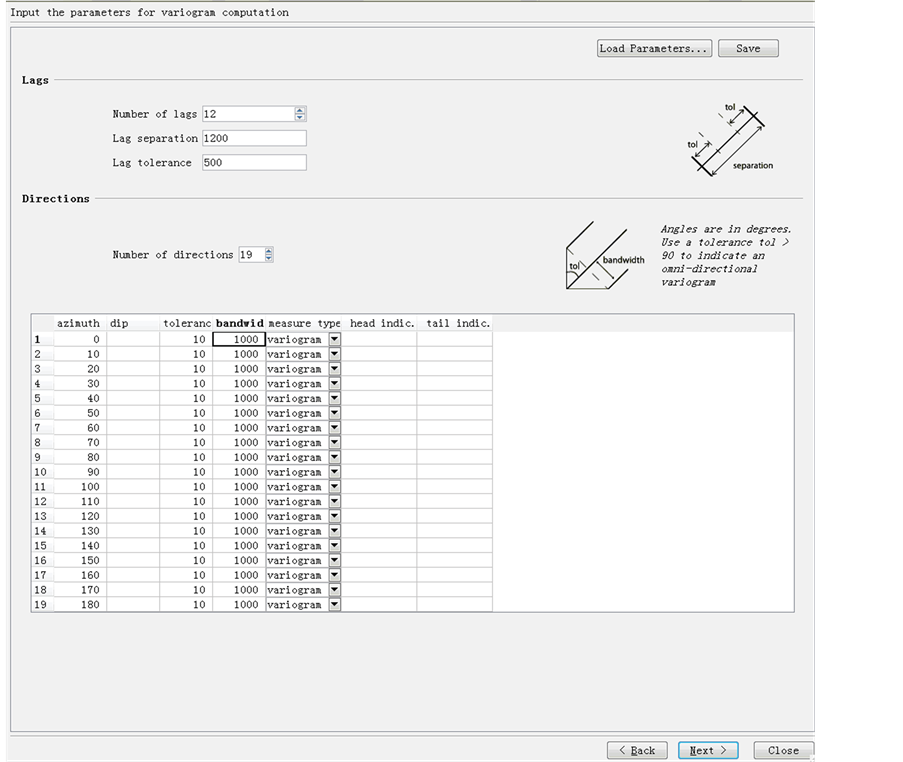Increase Number of directions with up arrow
Image resolution: width=903 pixels, height=762 pixels.
[268, 251]
